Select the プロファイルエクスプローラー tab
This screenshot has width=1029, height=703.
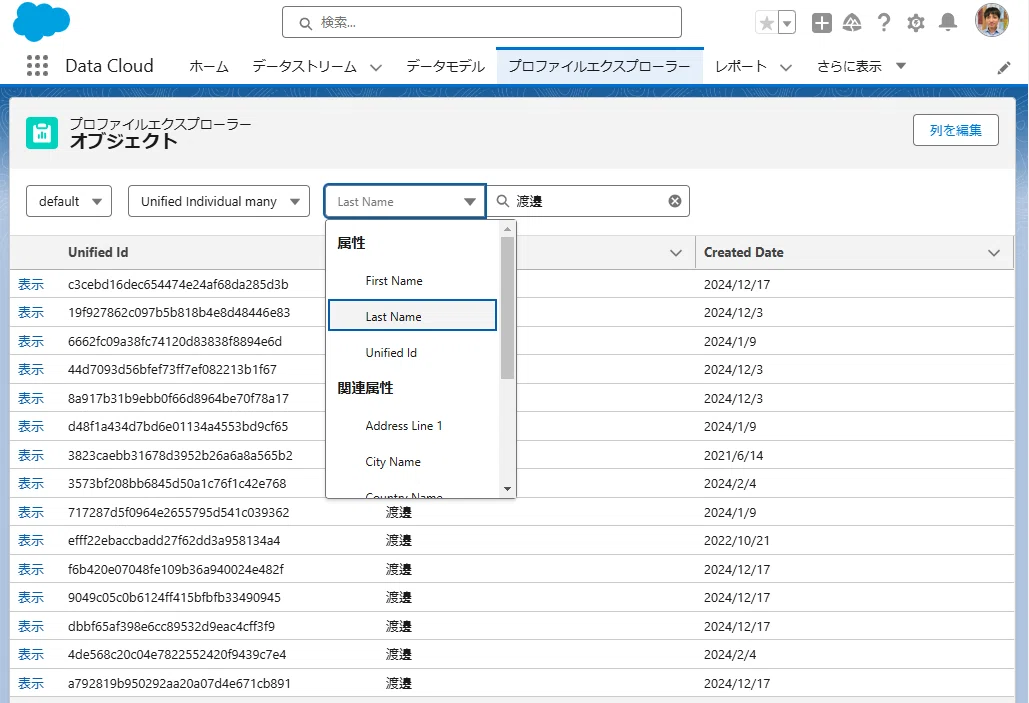[599, 66]
